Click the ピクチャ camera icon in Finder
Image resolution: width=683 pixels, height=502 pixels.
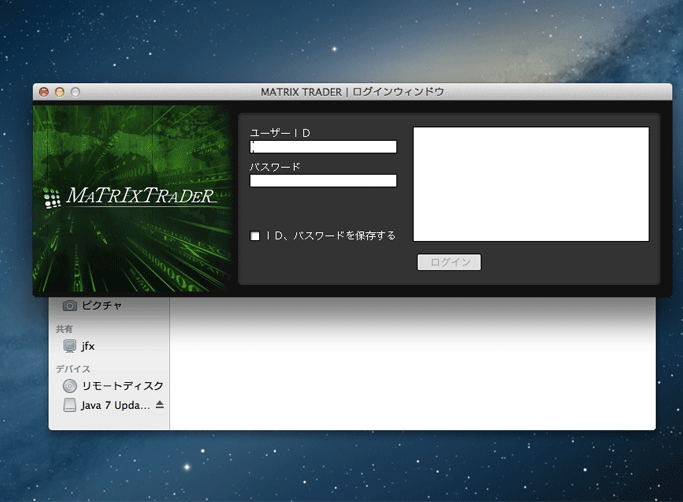[70, 305]
